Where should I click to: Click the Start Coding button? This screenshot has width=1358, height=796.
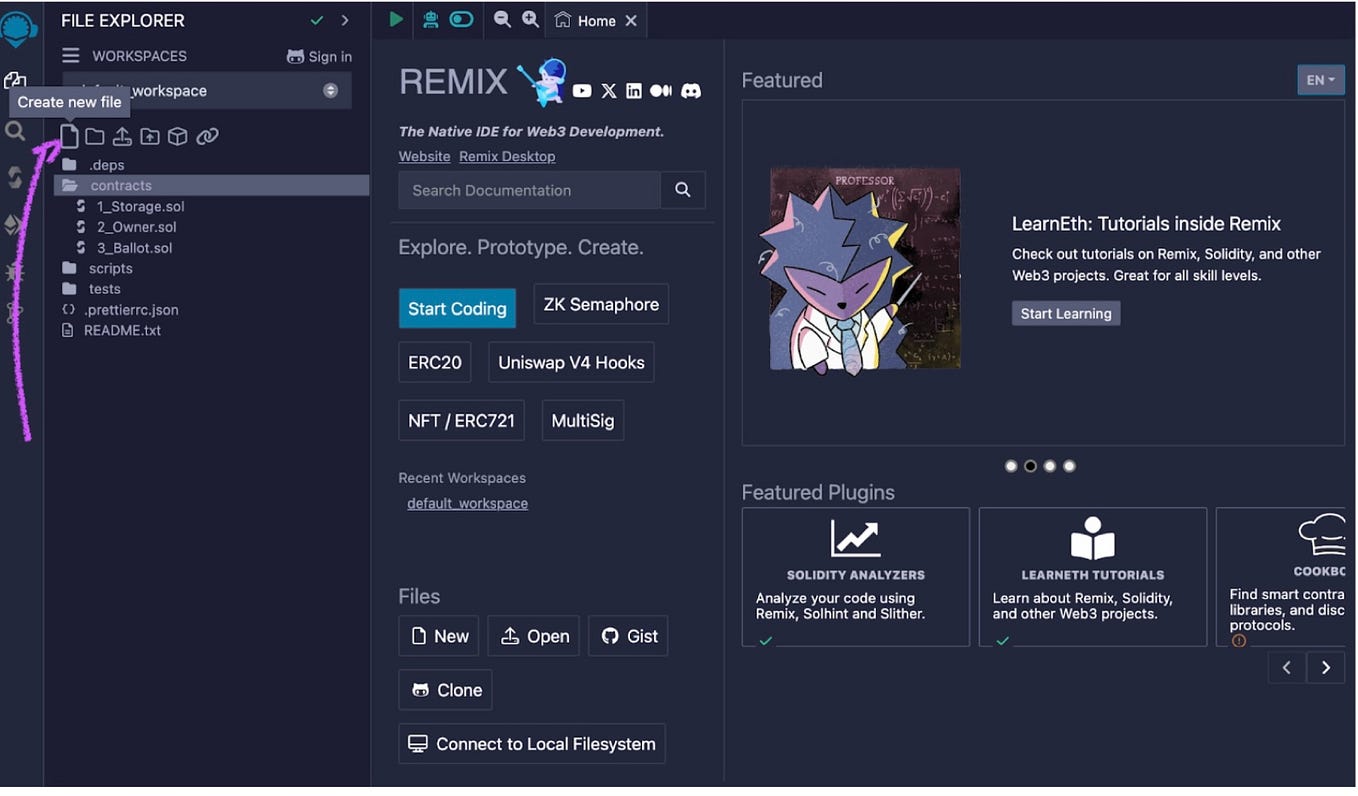click(x=457, y=308)
